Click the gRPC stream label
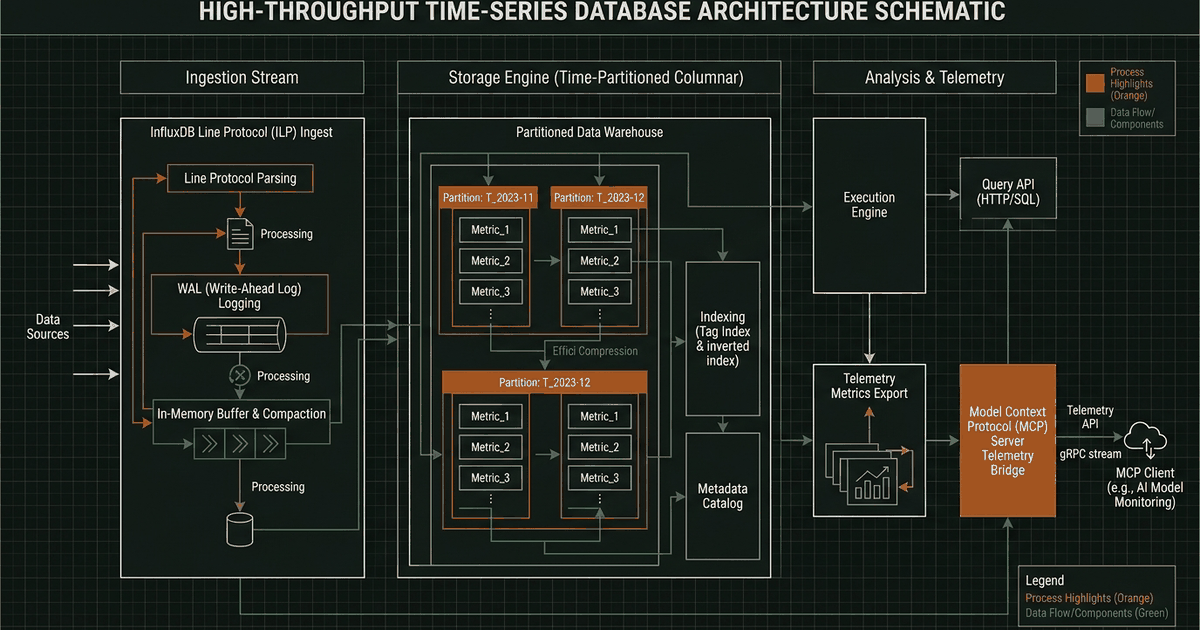Image resolution: width=1200 pixels, height=630 pixels. pyautogui.click(x=1091, y=453)
